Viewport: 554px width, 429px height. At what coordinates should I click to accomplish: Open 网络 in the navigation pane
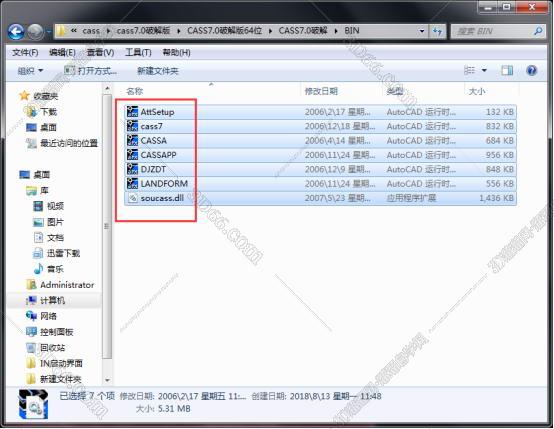[49, 316]
